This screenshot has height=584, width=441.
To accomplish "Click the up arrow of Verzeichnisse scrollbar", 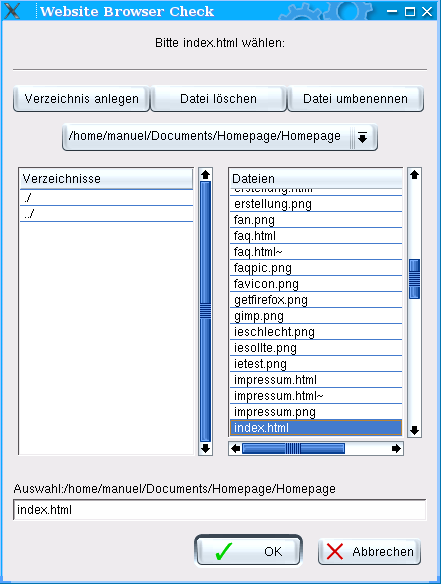I will click(x=205, y=174).
